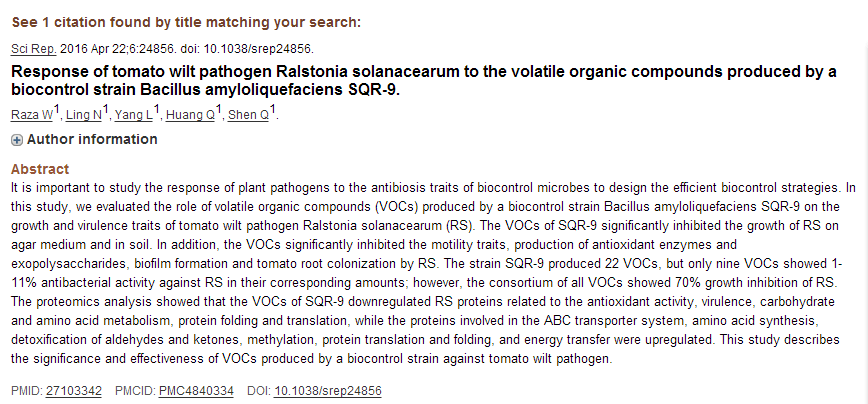Viewport: 868px width, 404px height.
Task: Open author Raza W link
Action: point(31,116)
